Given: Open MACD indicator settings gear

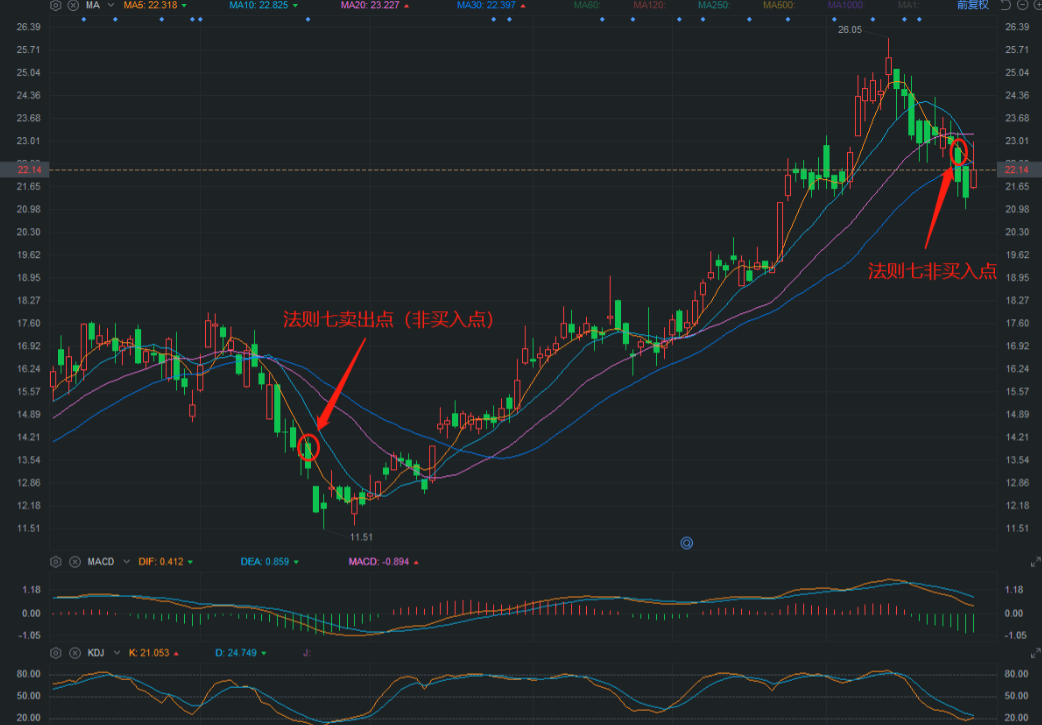Looking at the screenshot, I should (56, 562).
